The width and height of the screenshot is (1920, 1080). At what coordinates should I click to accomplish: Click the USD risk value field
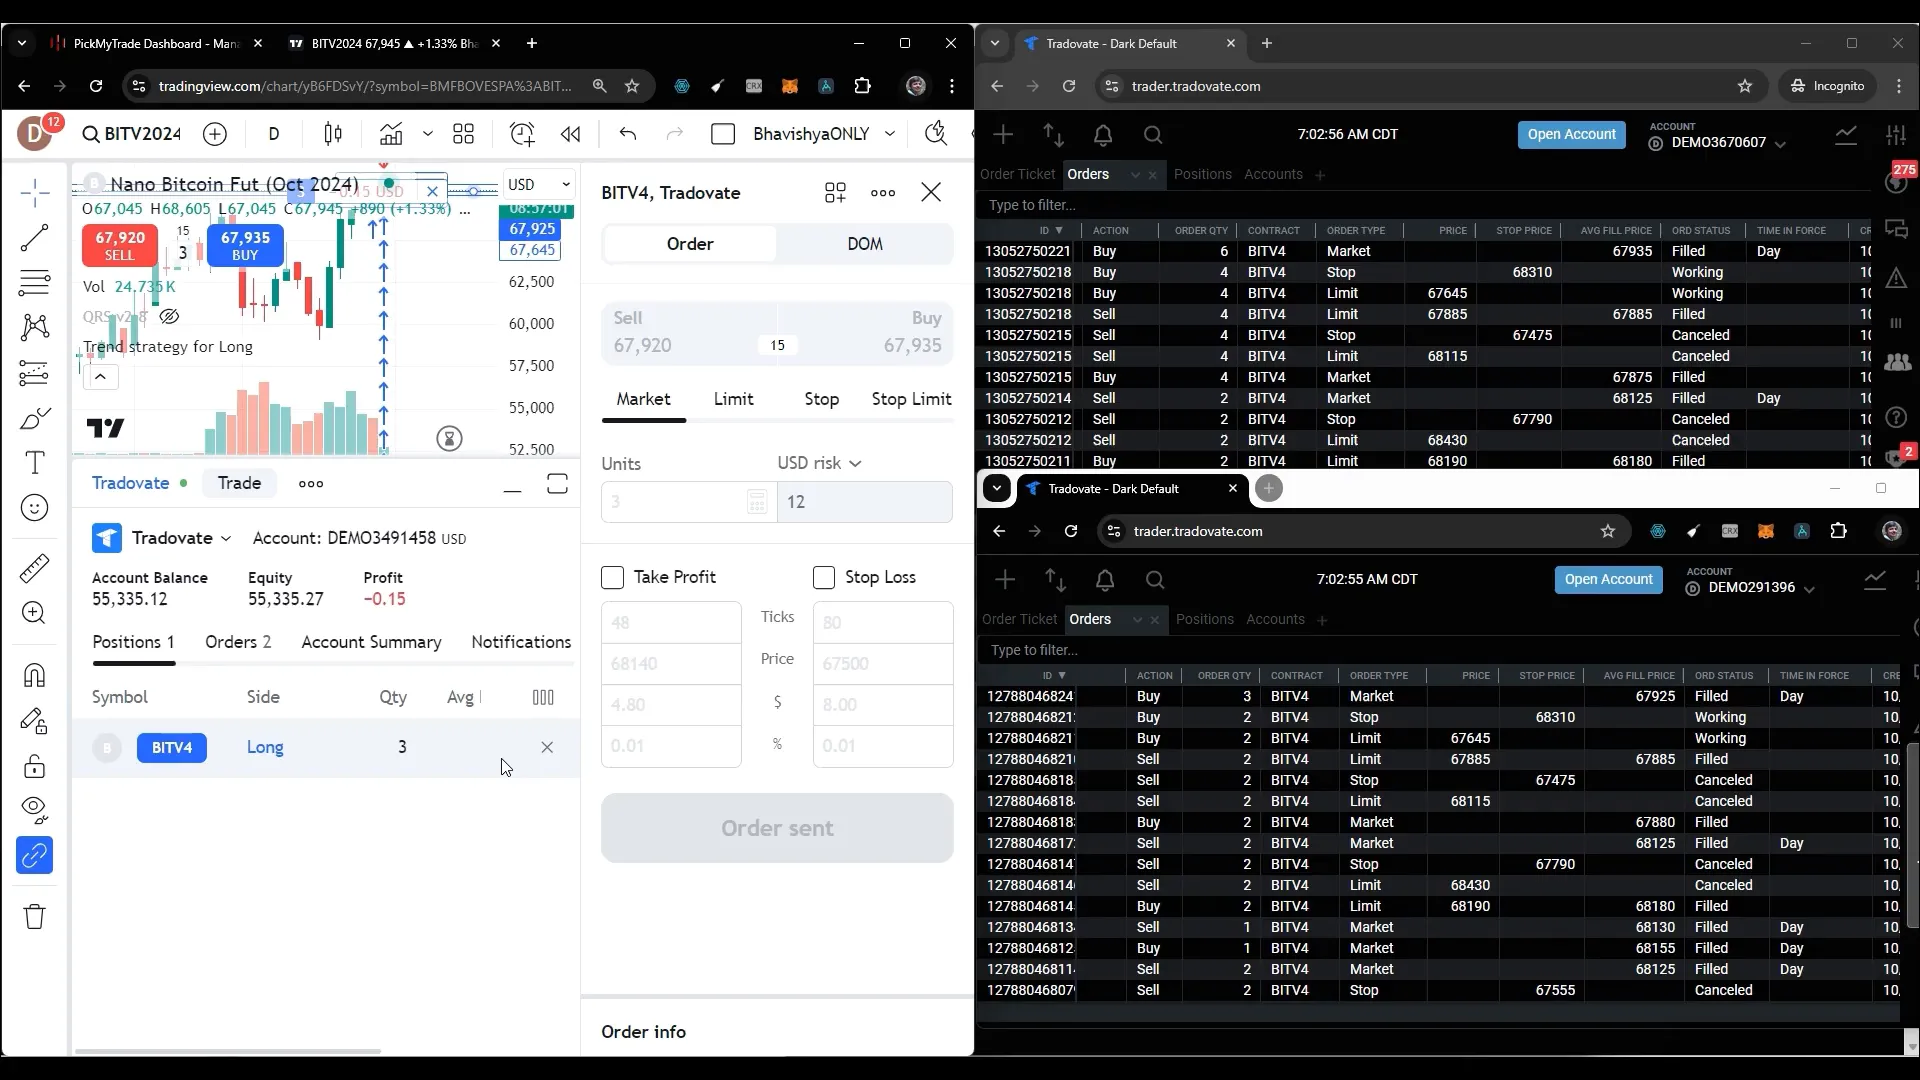[x=865, y=502]
